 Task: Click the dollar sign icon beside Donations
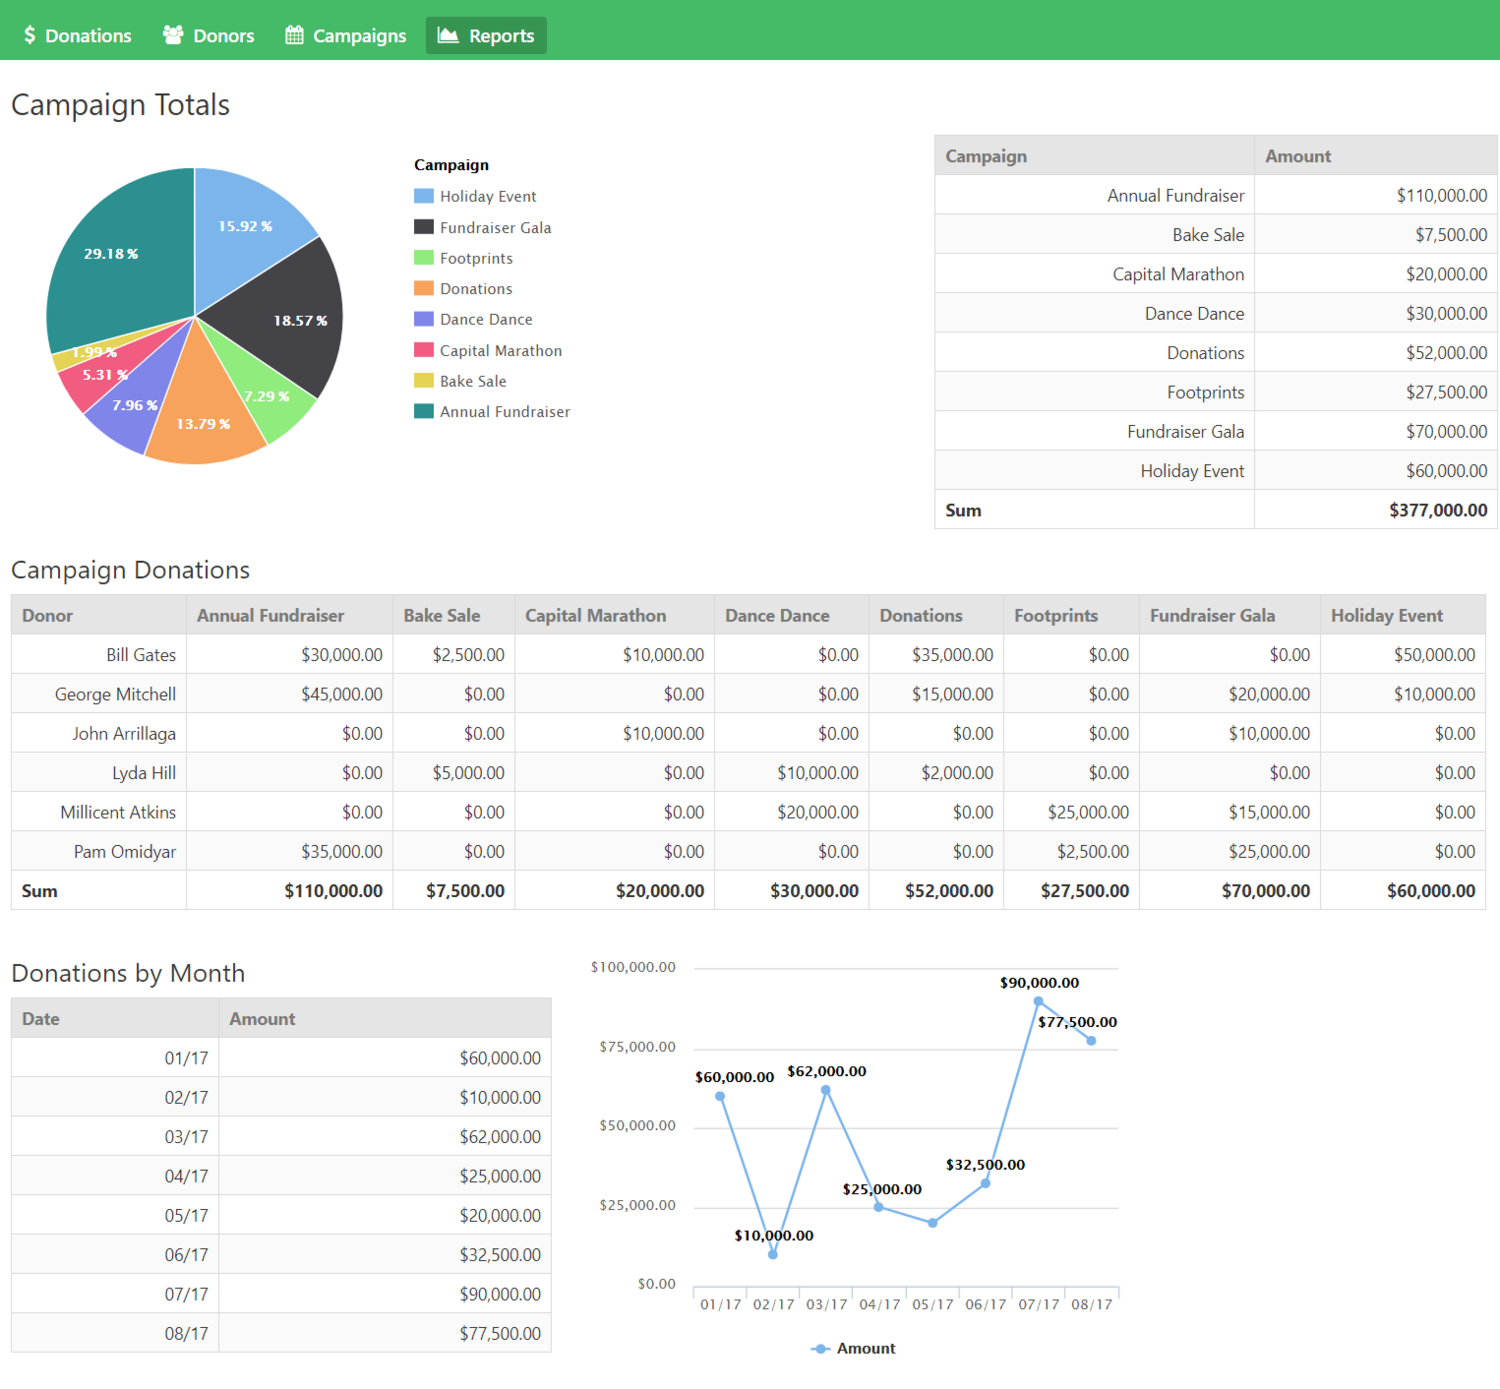pos(30,35)
